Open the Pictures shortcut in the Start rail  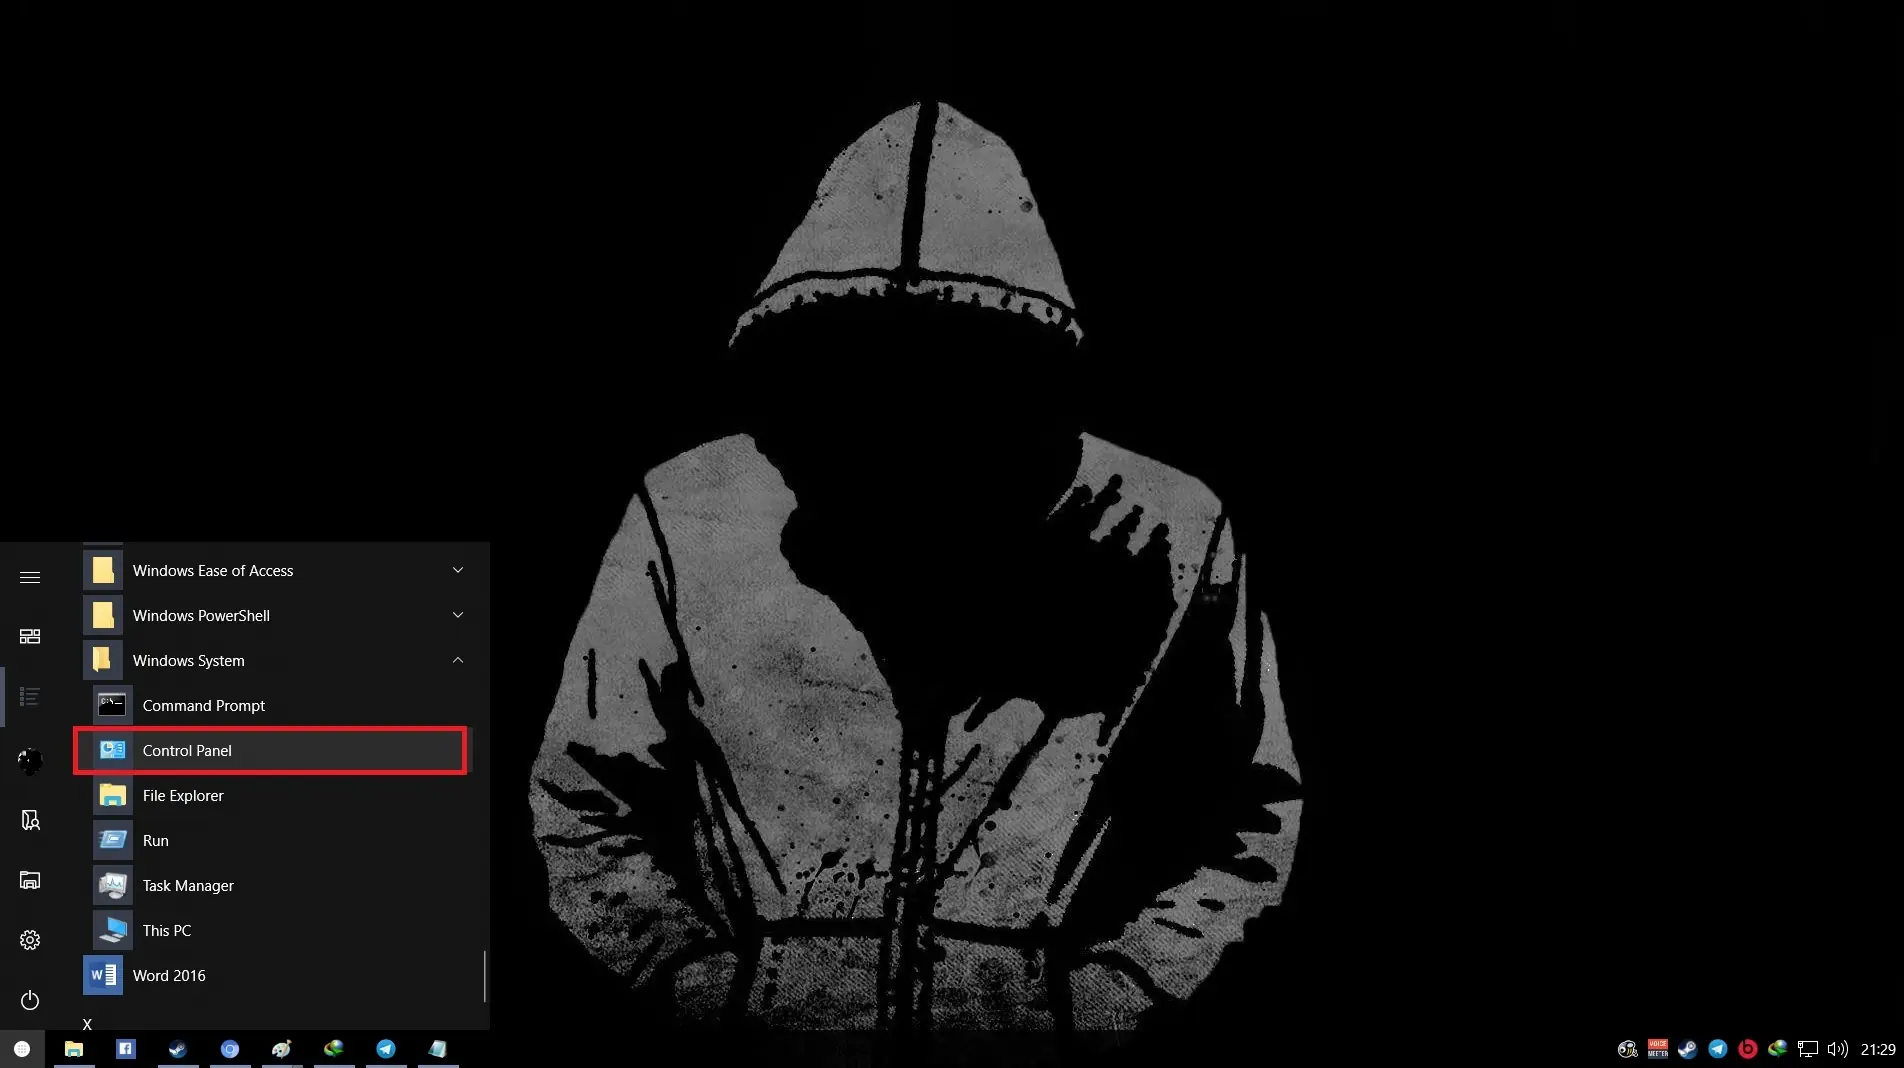30,880
